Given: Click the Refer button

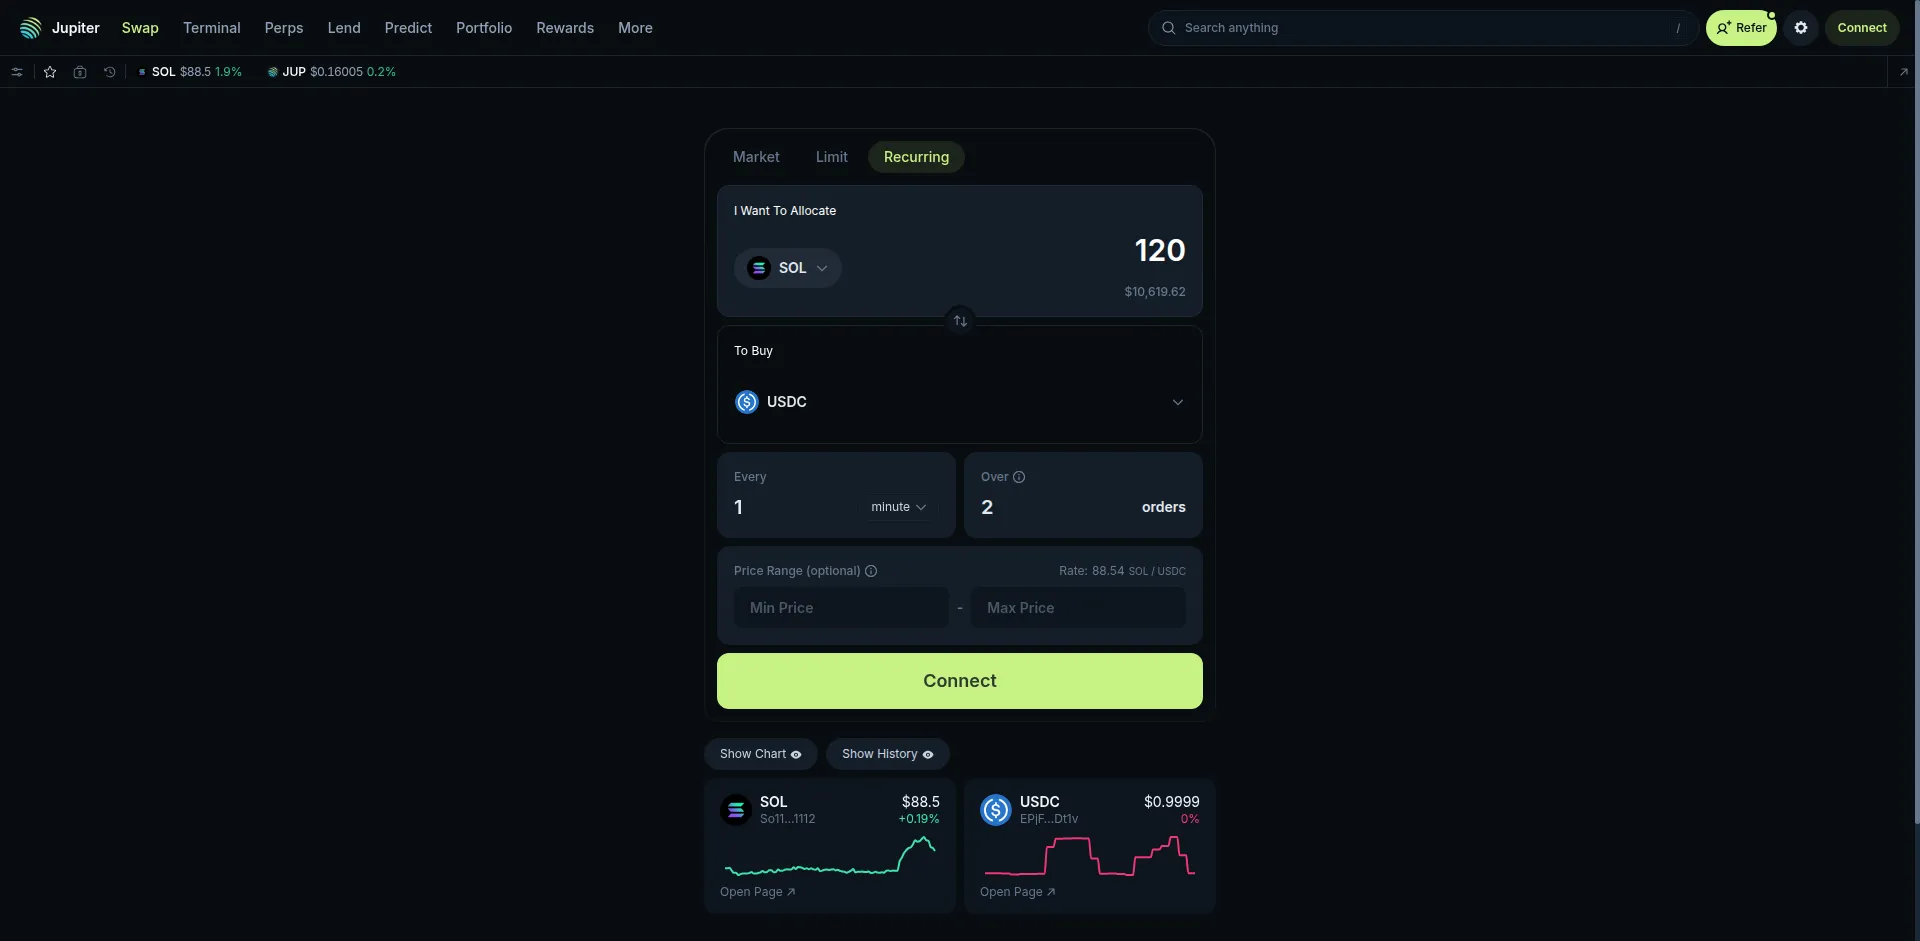Looking at the screenshot, I should coord(1741,28).
